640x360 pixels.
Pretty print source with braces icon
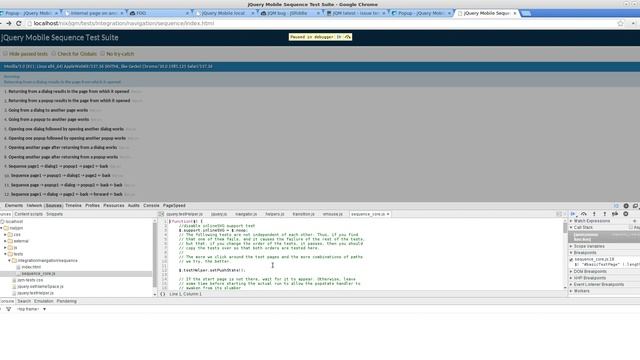(x=162, y=294)
